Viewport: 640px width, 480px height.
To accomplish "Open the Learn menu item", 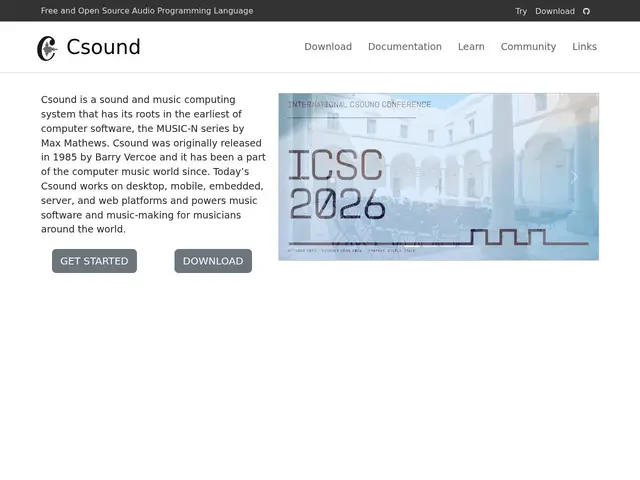I will [x=471, y=47].
